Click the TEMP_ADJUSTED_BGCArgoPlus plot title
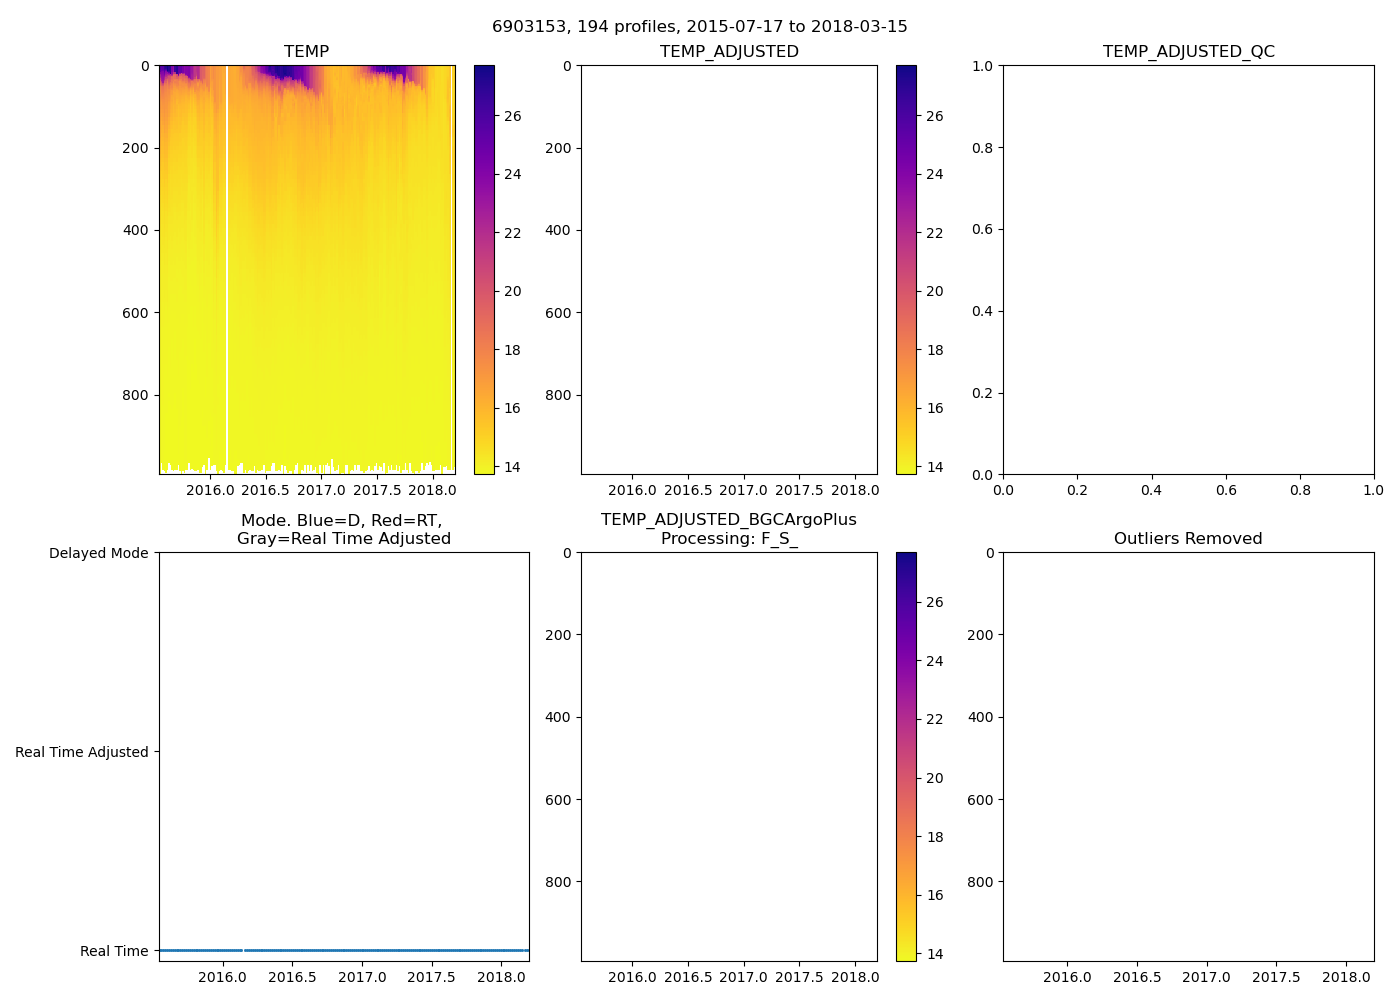1400x1000 pixels. tap(728, 529)
